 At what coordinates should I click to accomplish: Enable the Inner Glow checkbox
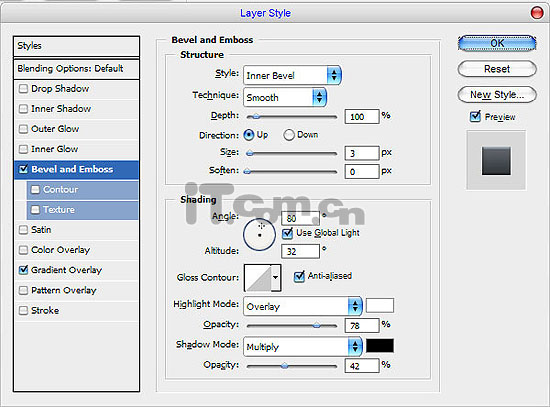[x=23, y=149]
